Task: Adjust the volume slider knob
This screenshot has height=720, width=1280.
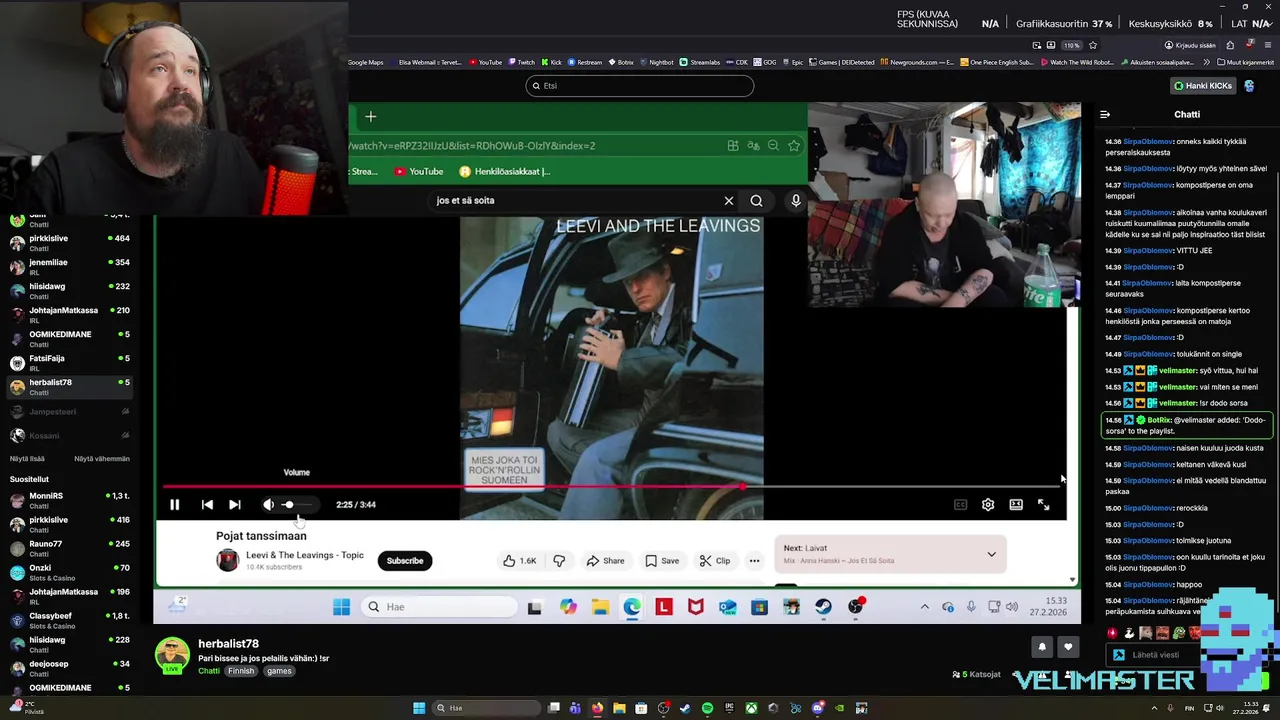Action: (288, 505)
